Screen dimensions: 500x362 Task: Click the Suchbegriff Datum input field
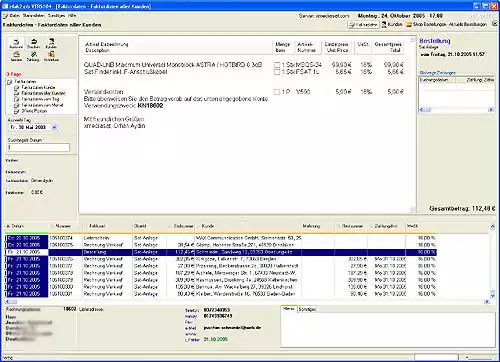pos(39,147)
